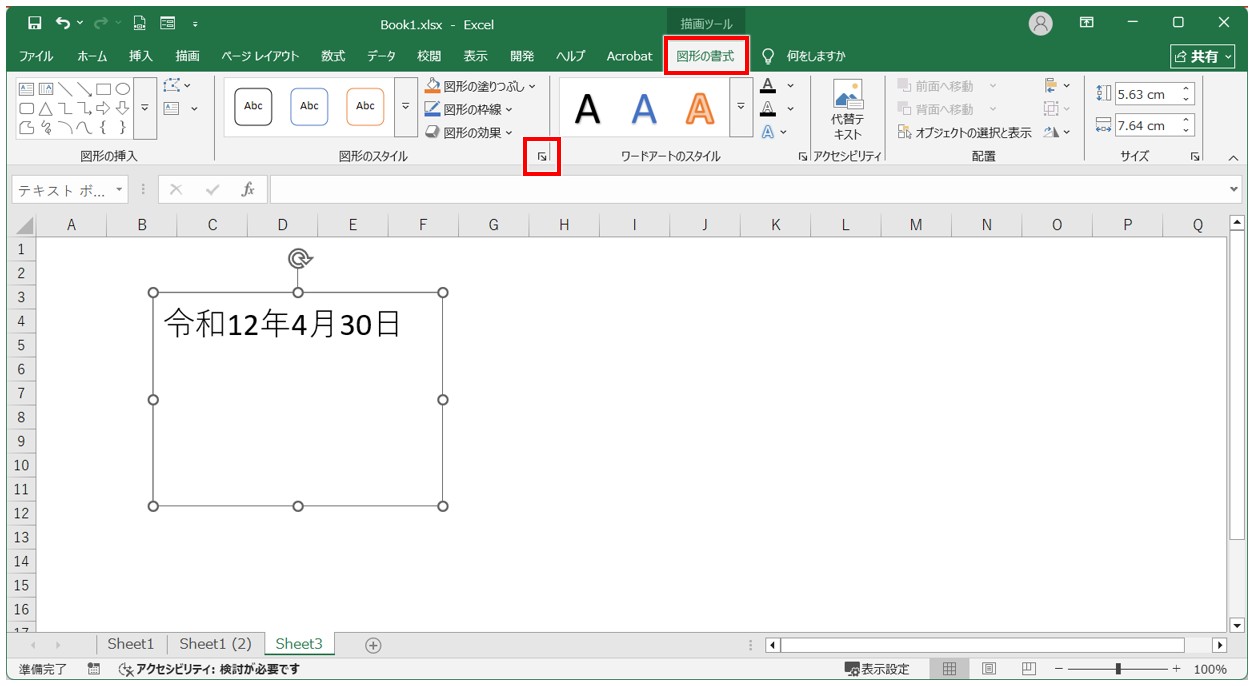Apply the orange outline Abc shape style

click(365, 106)
